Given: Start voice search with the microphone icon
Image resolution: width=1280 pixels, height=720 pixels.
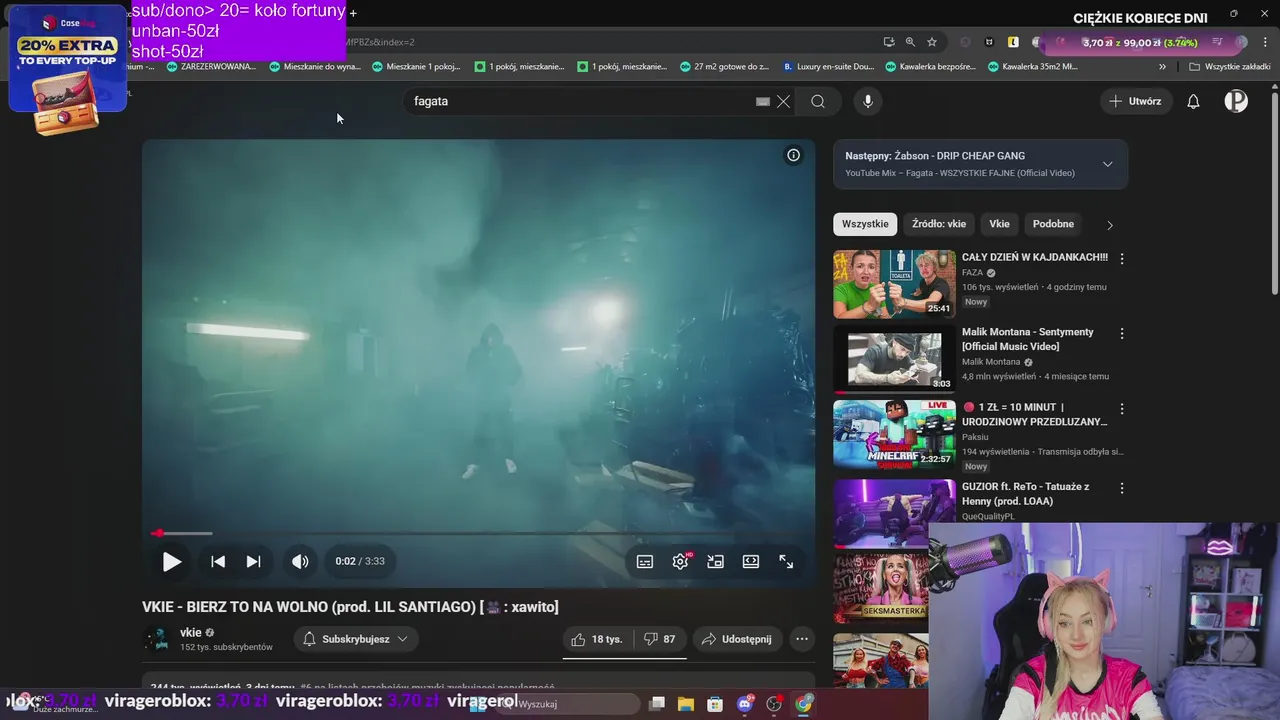Looking at the screenshot, I should [868, 101].
